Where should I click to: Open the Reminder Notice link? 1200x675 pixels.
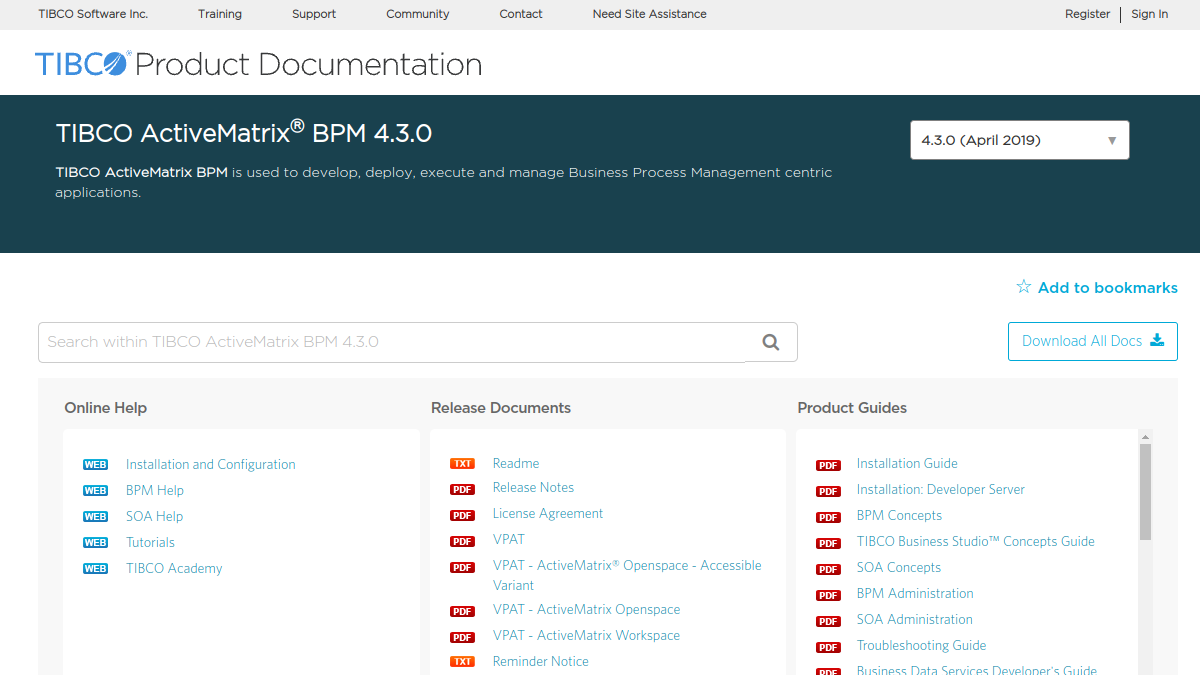click(541, 661)
